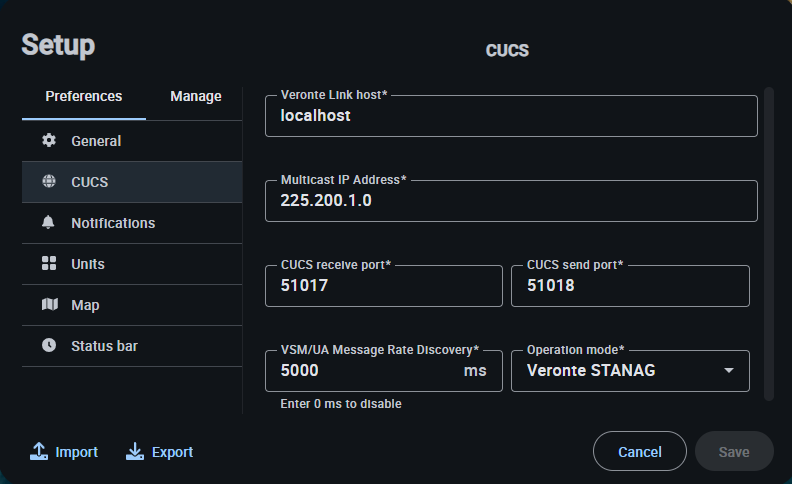Click the General gear icon
The image size is (792, 484).
tap(49, 141)
